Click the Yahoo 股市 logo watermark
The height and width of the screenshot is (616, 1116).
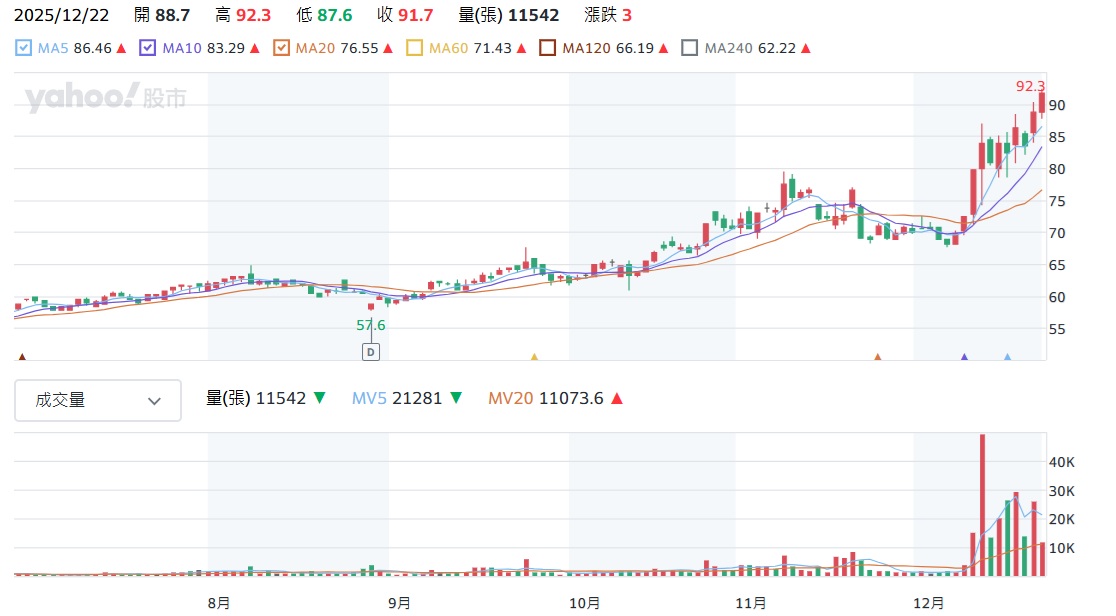105,98
